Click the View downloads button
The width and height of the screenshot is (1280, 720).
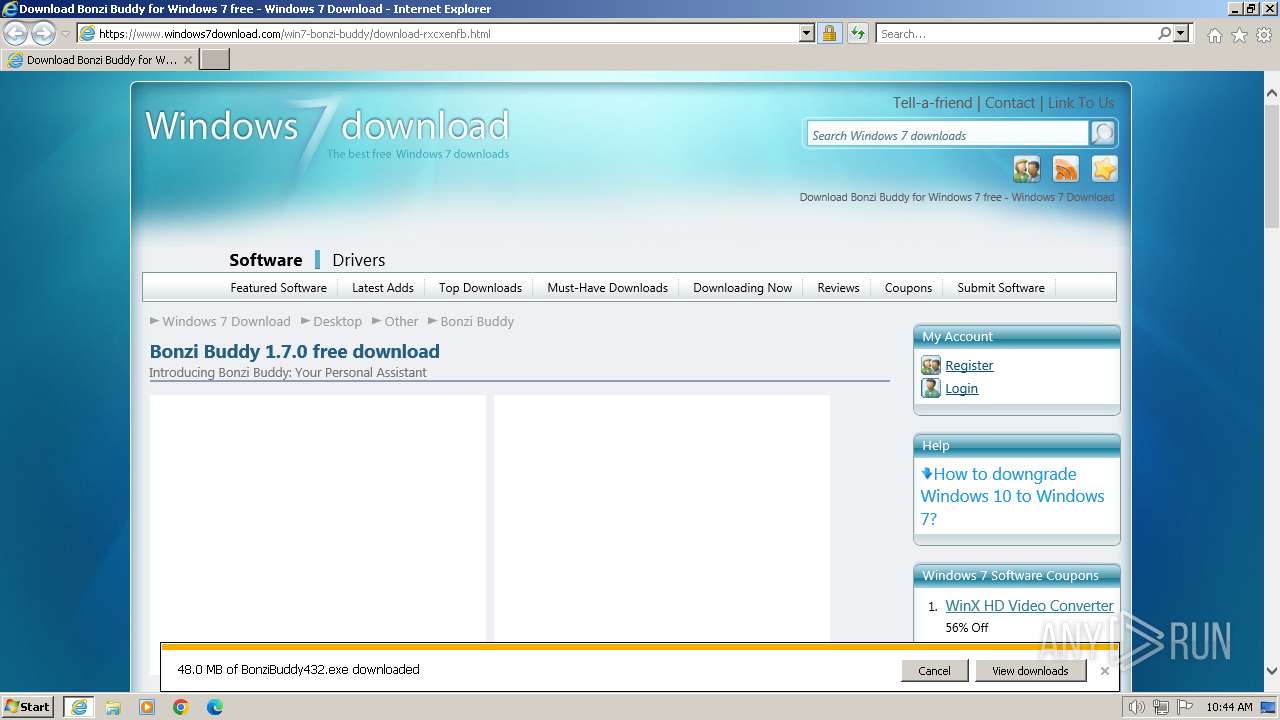tap(1030, 671)
